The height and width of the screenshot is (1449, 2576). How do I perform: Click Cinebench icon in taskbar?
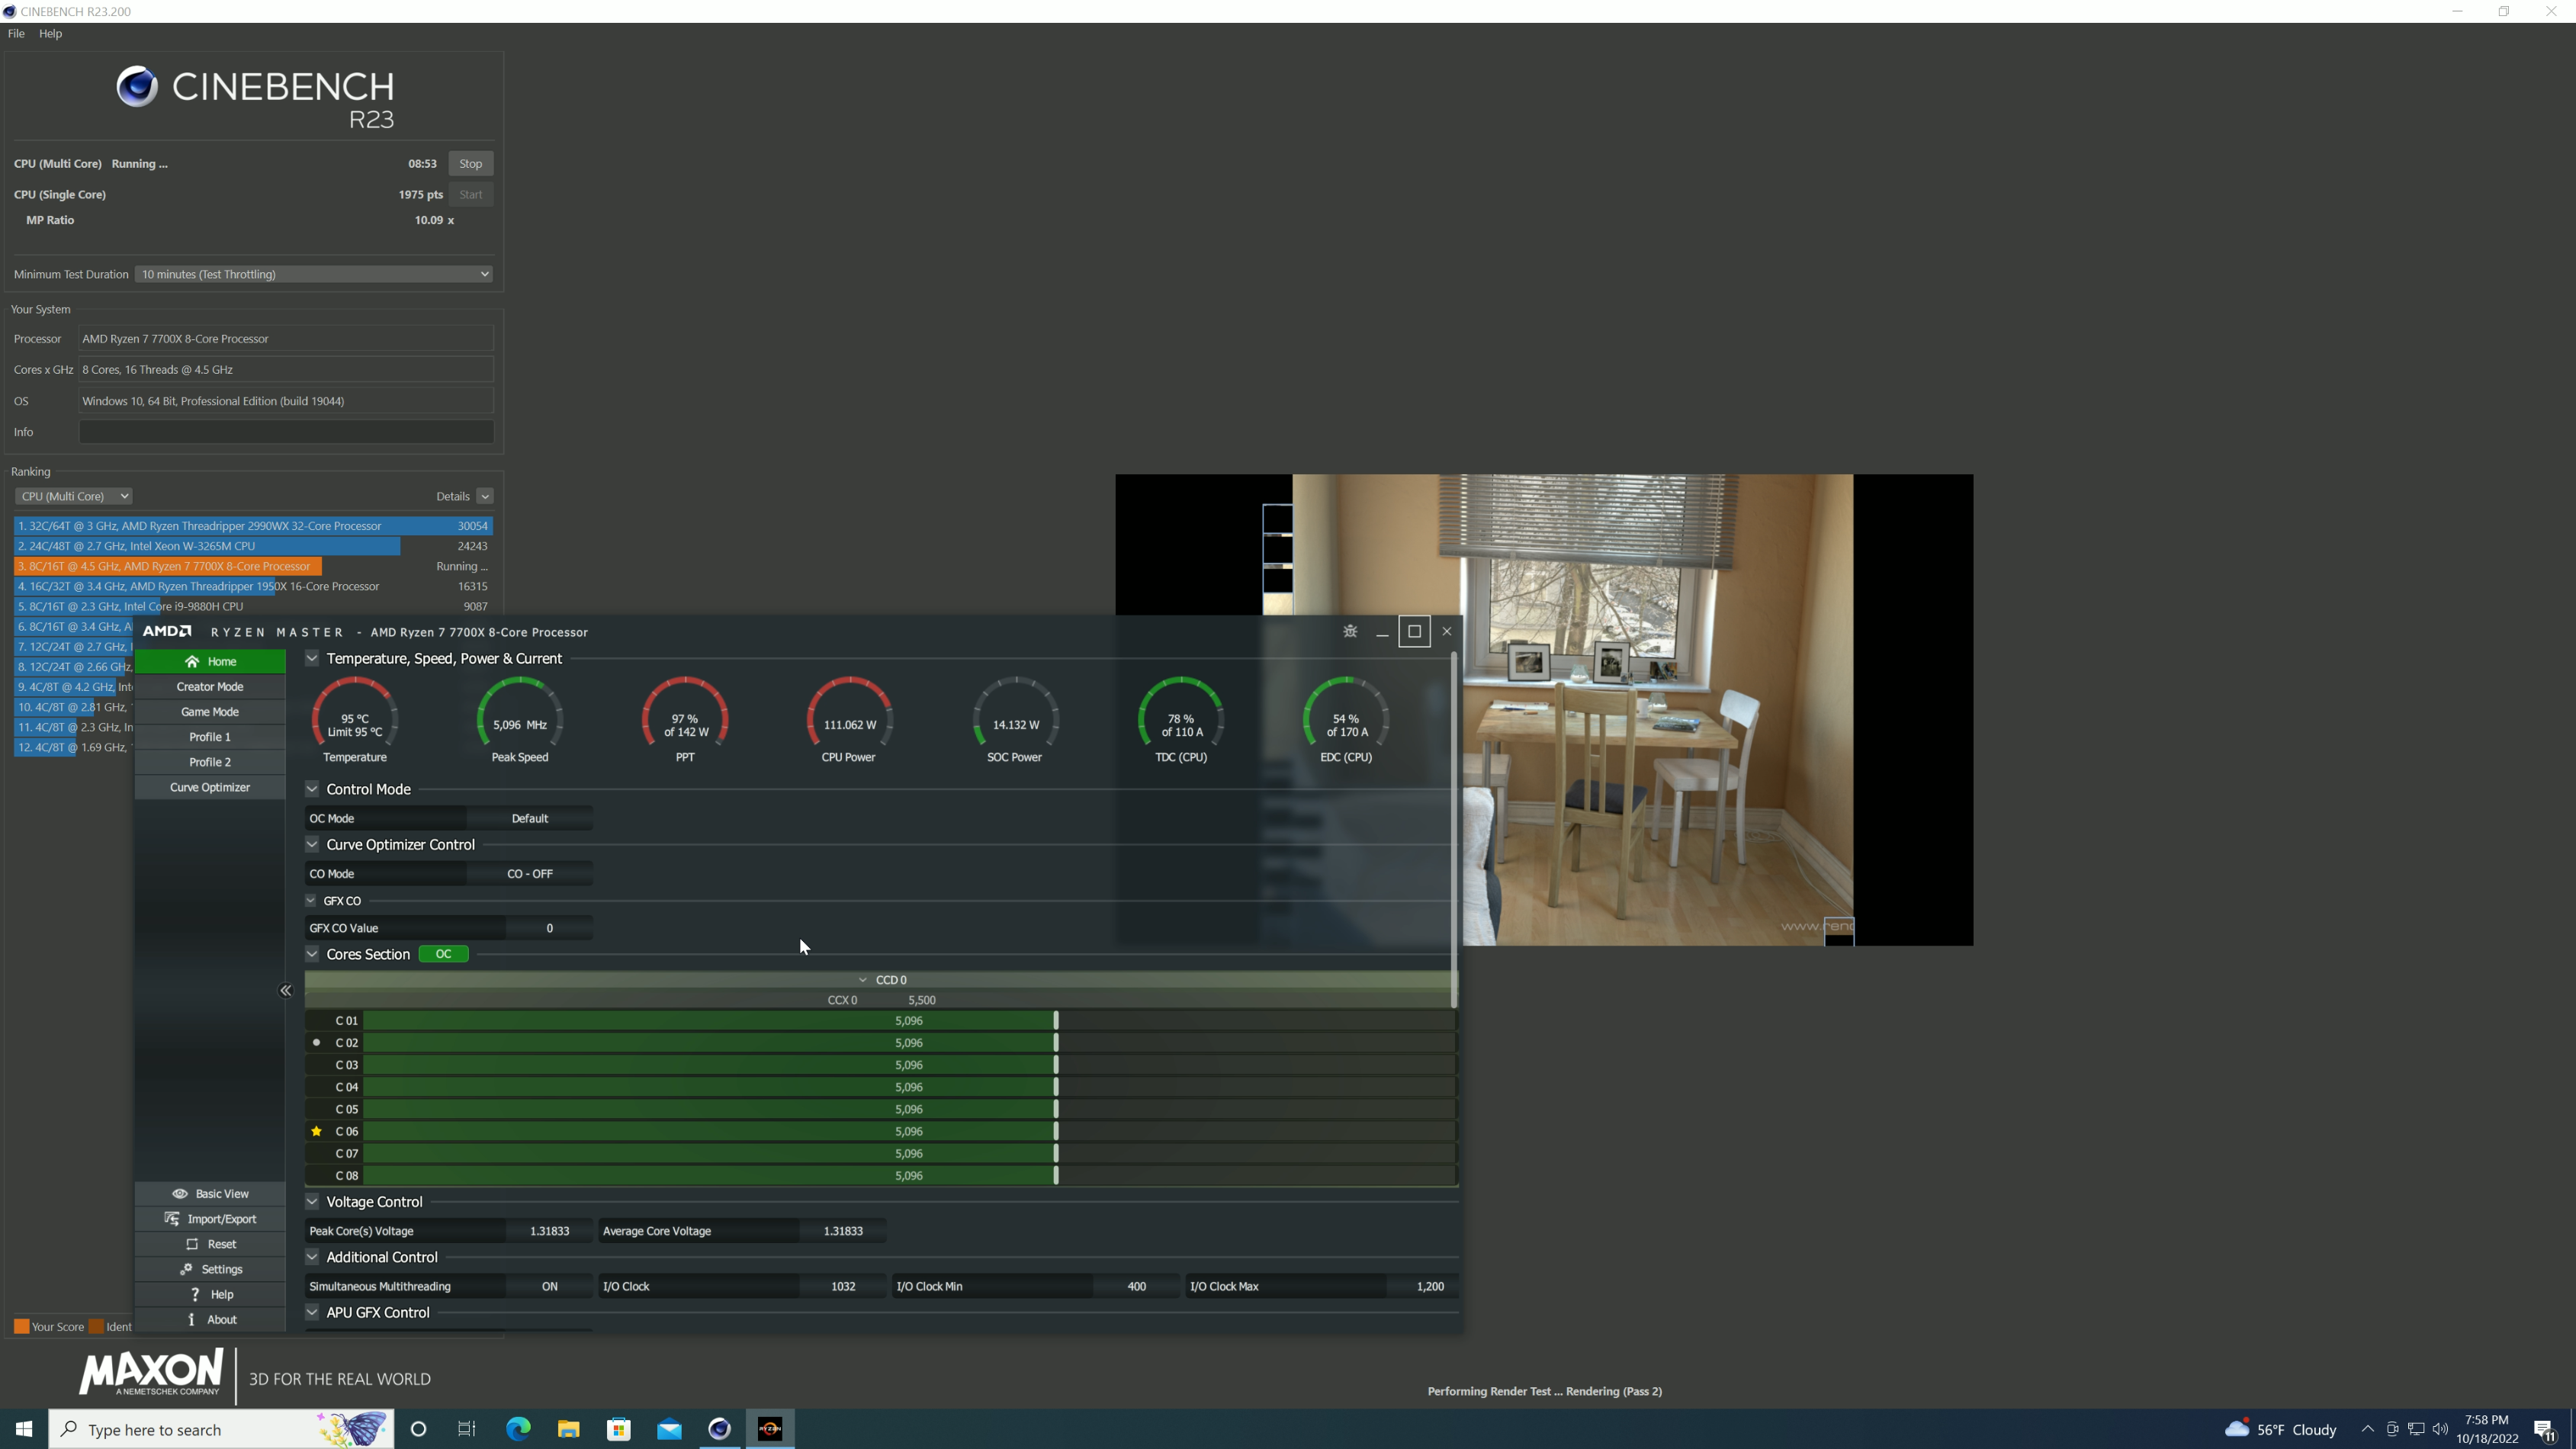(x=720, y=1429)
